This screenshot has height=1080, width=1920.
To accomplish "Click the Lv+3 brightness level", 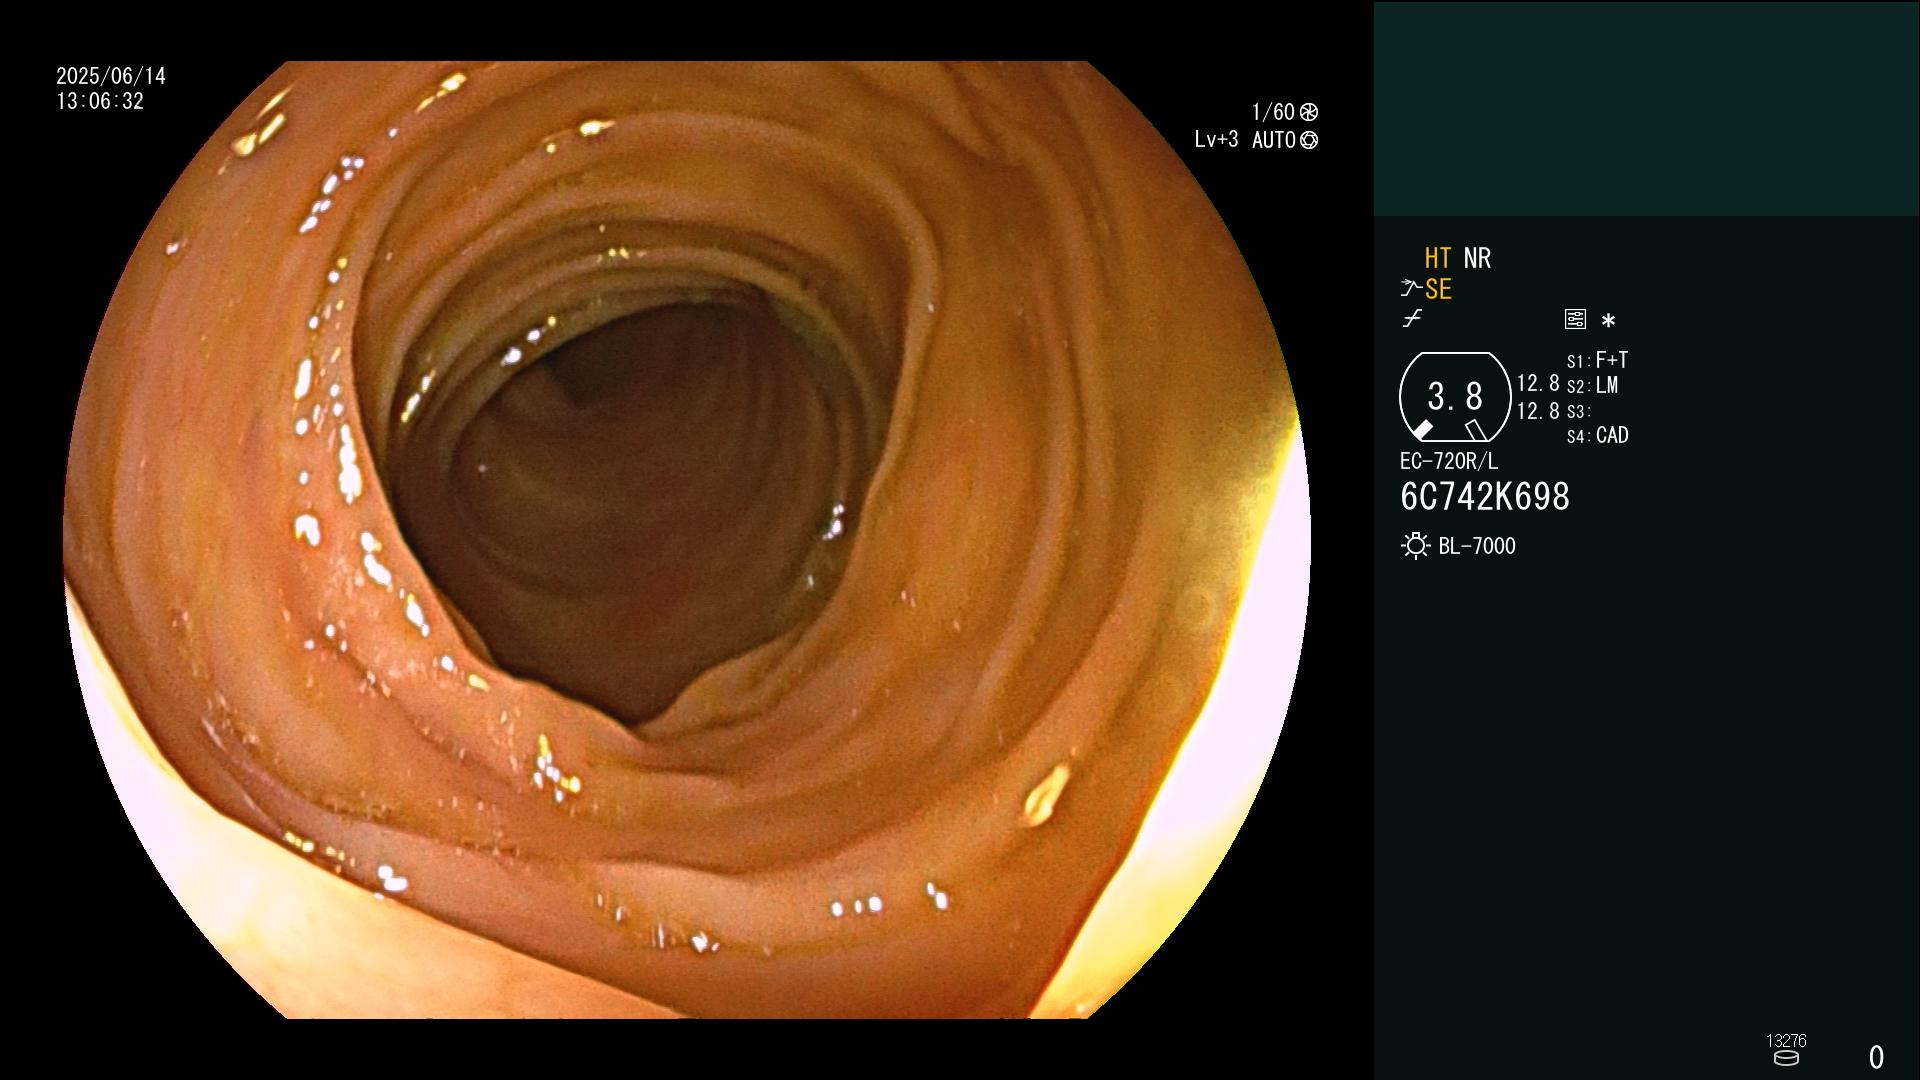I will pos(1216,140).
